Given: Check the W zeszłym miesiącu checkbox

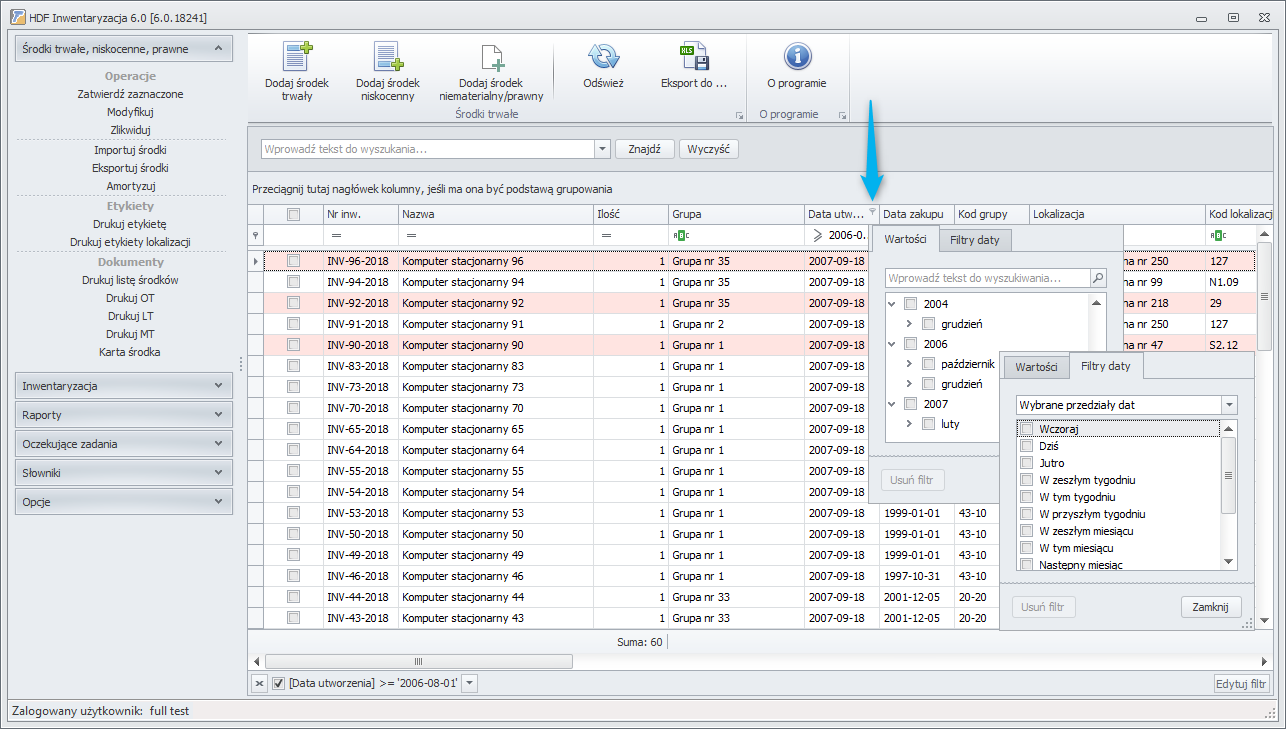Looking at the screenshot, I should coord(1026,531).
